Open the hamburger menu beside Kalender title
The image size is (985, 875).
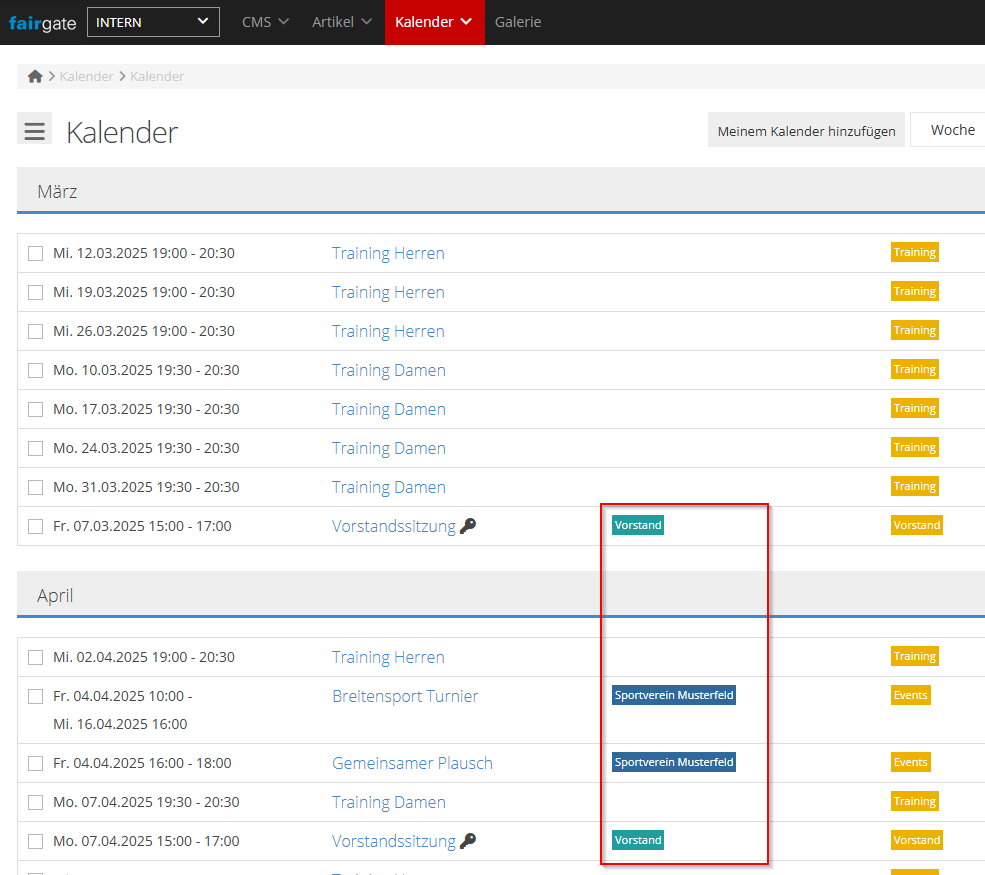[35, 130]
